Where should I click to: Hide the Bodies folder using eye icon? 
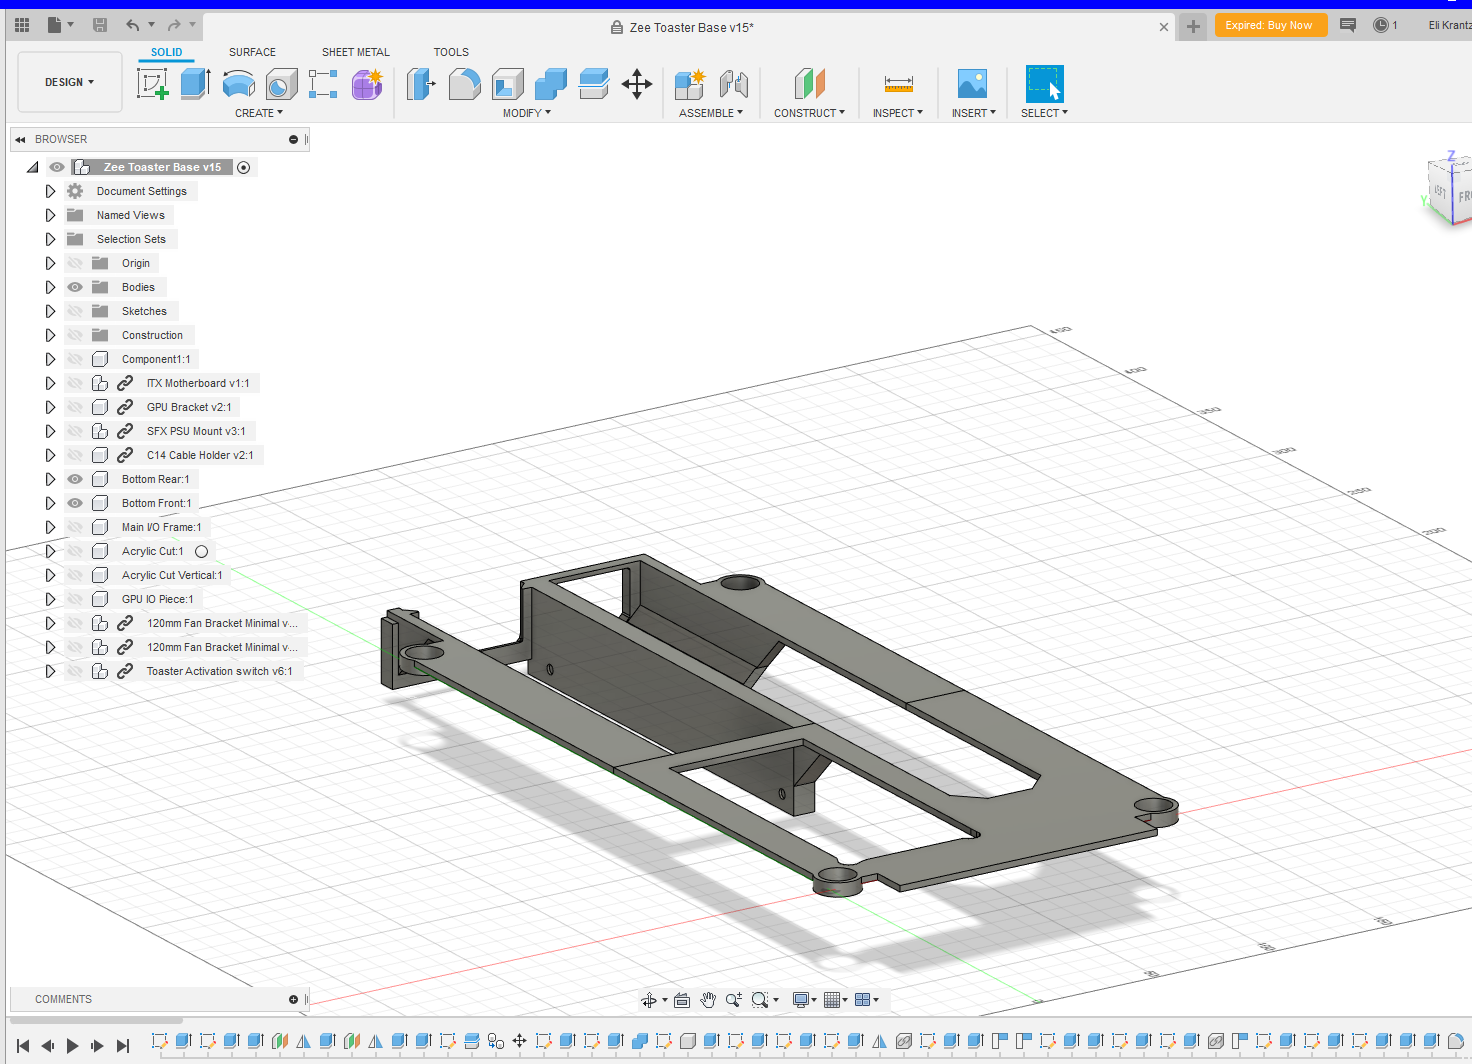(75, 287)
